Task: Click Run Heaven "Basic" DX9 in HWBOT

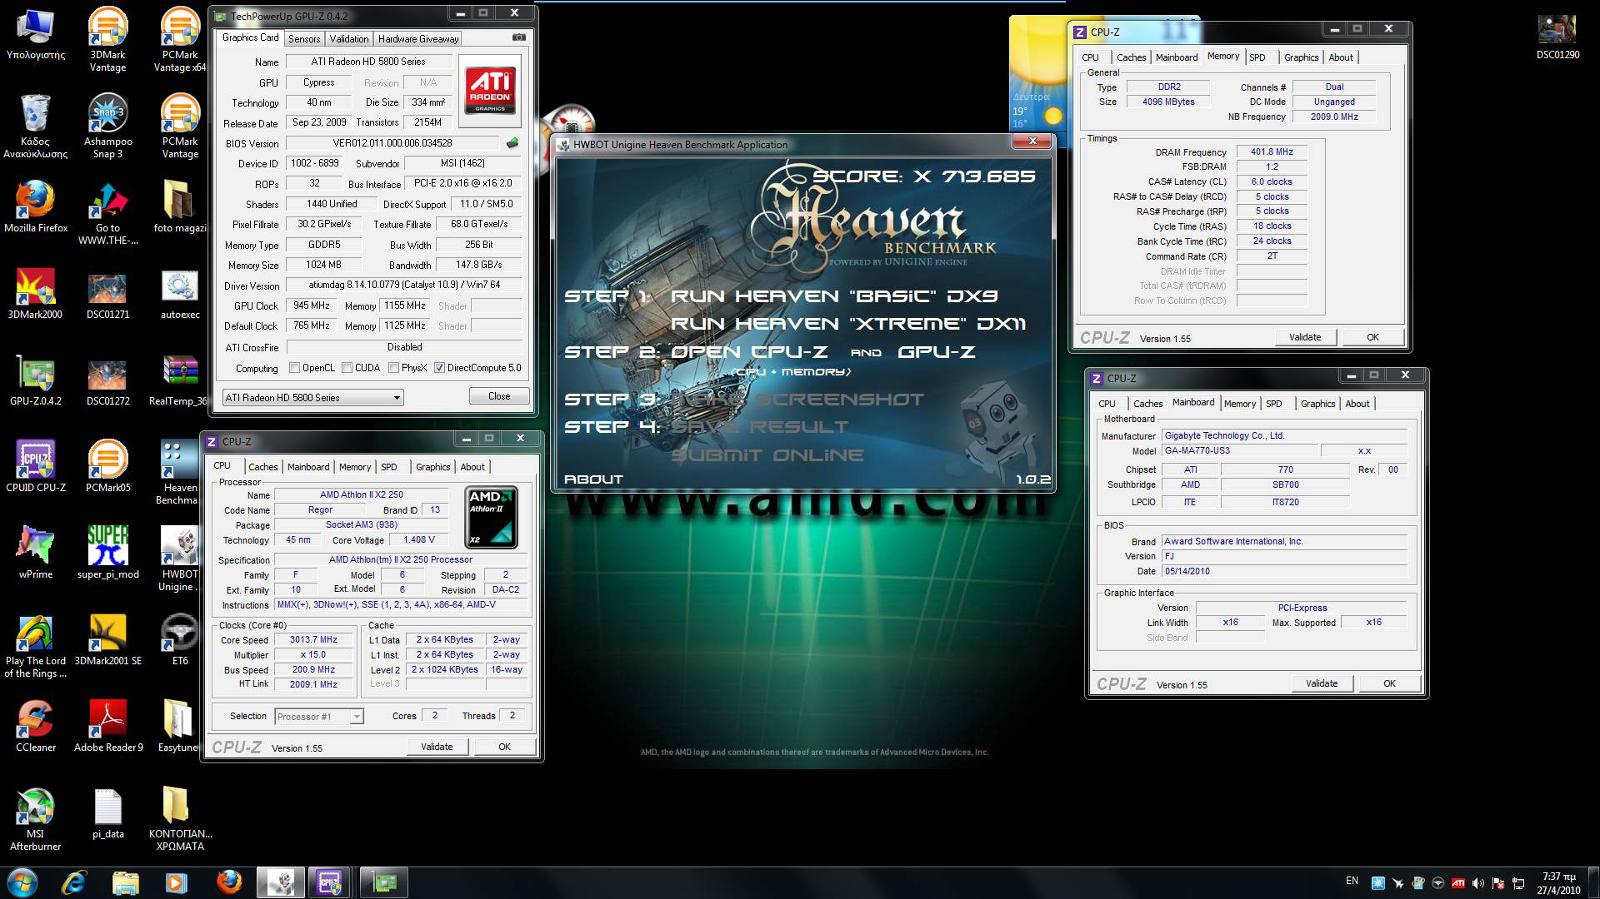Action: coord(834,296)
